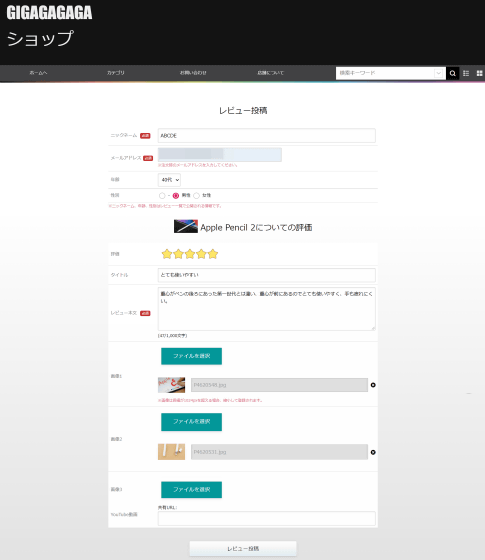Click the email address field

[x=220, y=155]
